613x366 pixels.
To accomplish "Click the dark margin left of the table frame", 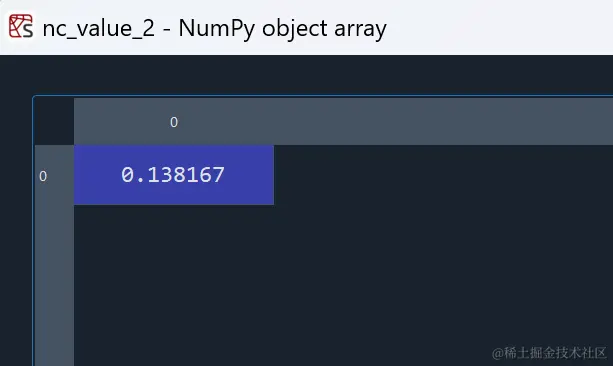I will (16, 231).
